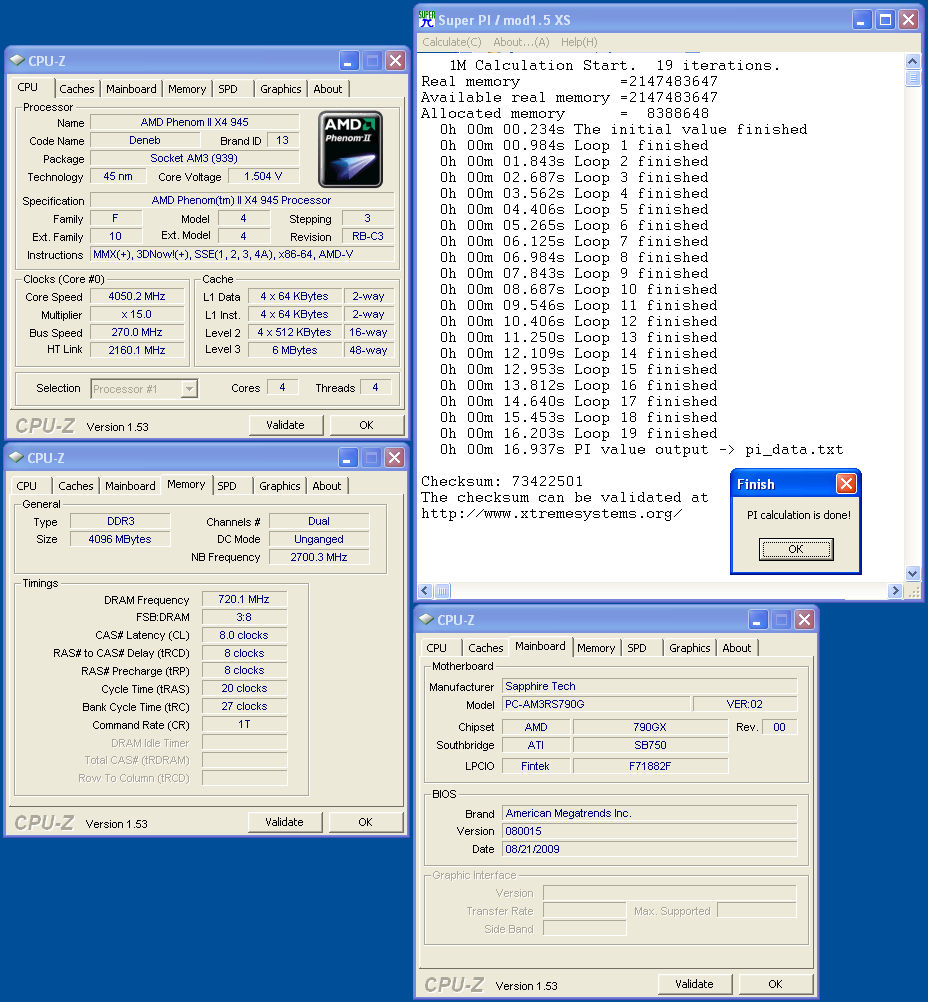
Task: Select About tab in CPU-Z Mainboard window
Action: point(736,647)
